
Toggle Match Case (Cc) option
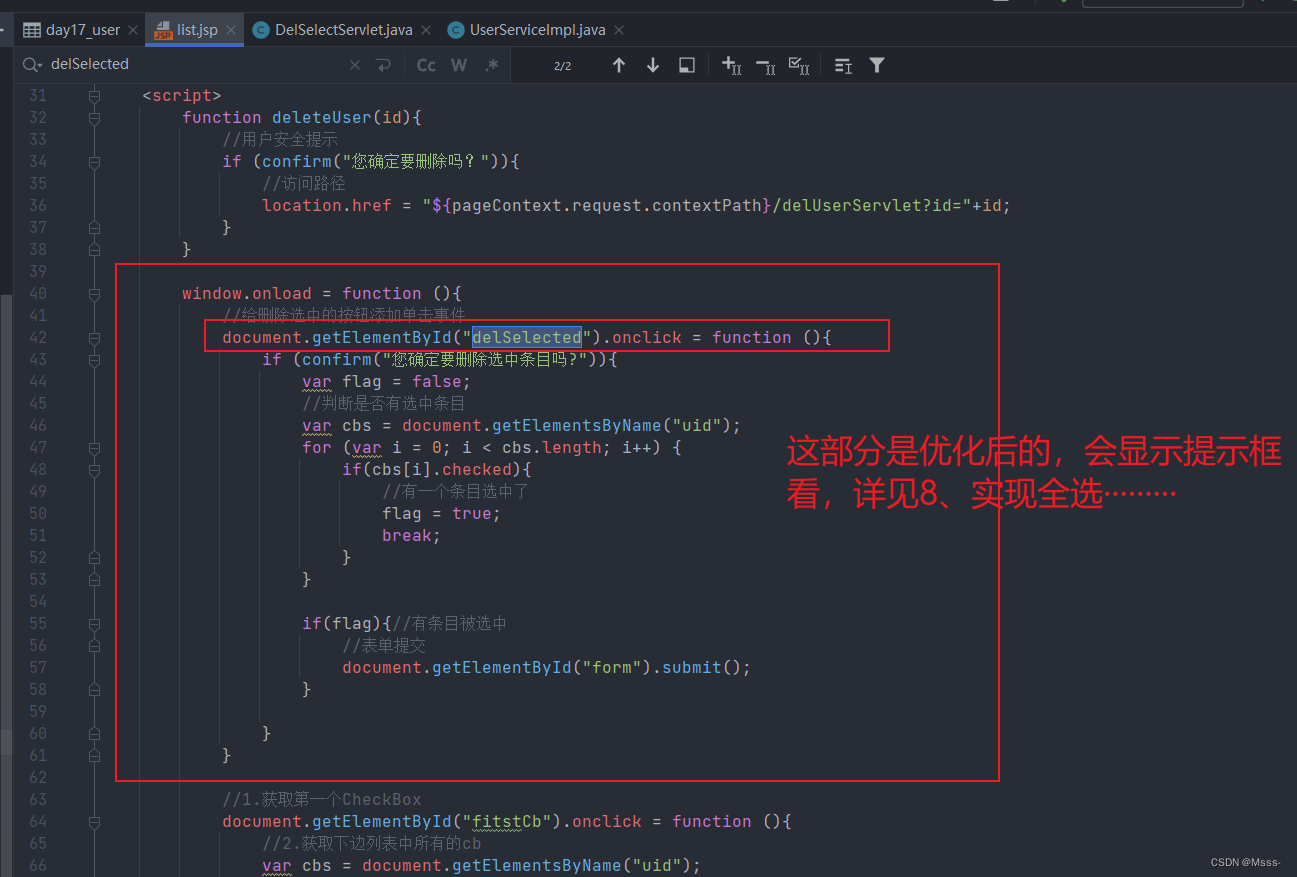tap(426, 65)
